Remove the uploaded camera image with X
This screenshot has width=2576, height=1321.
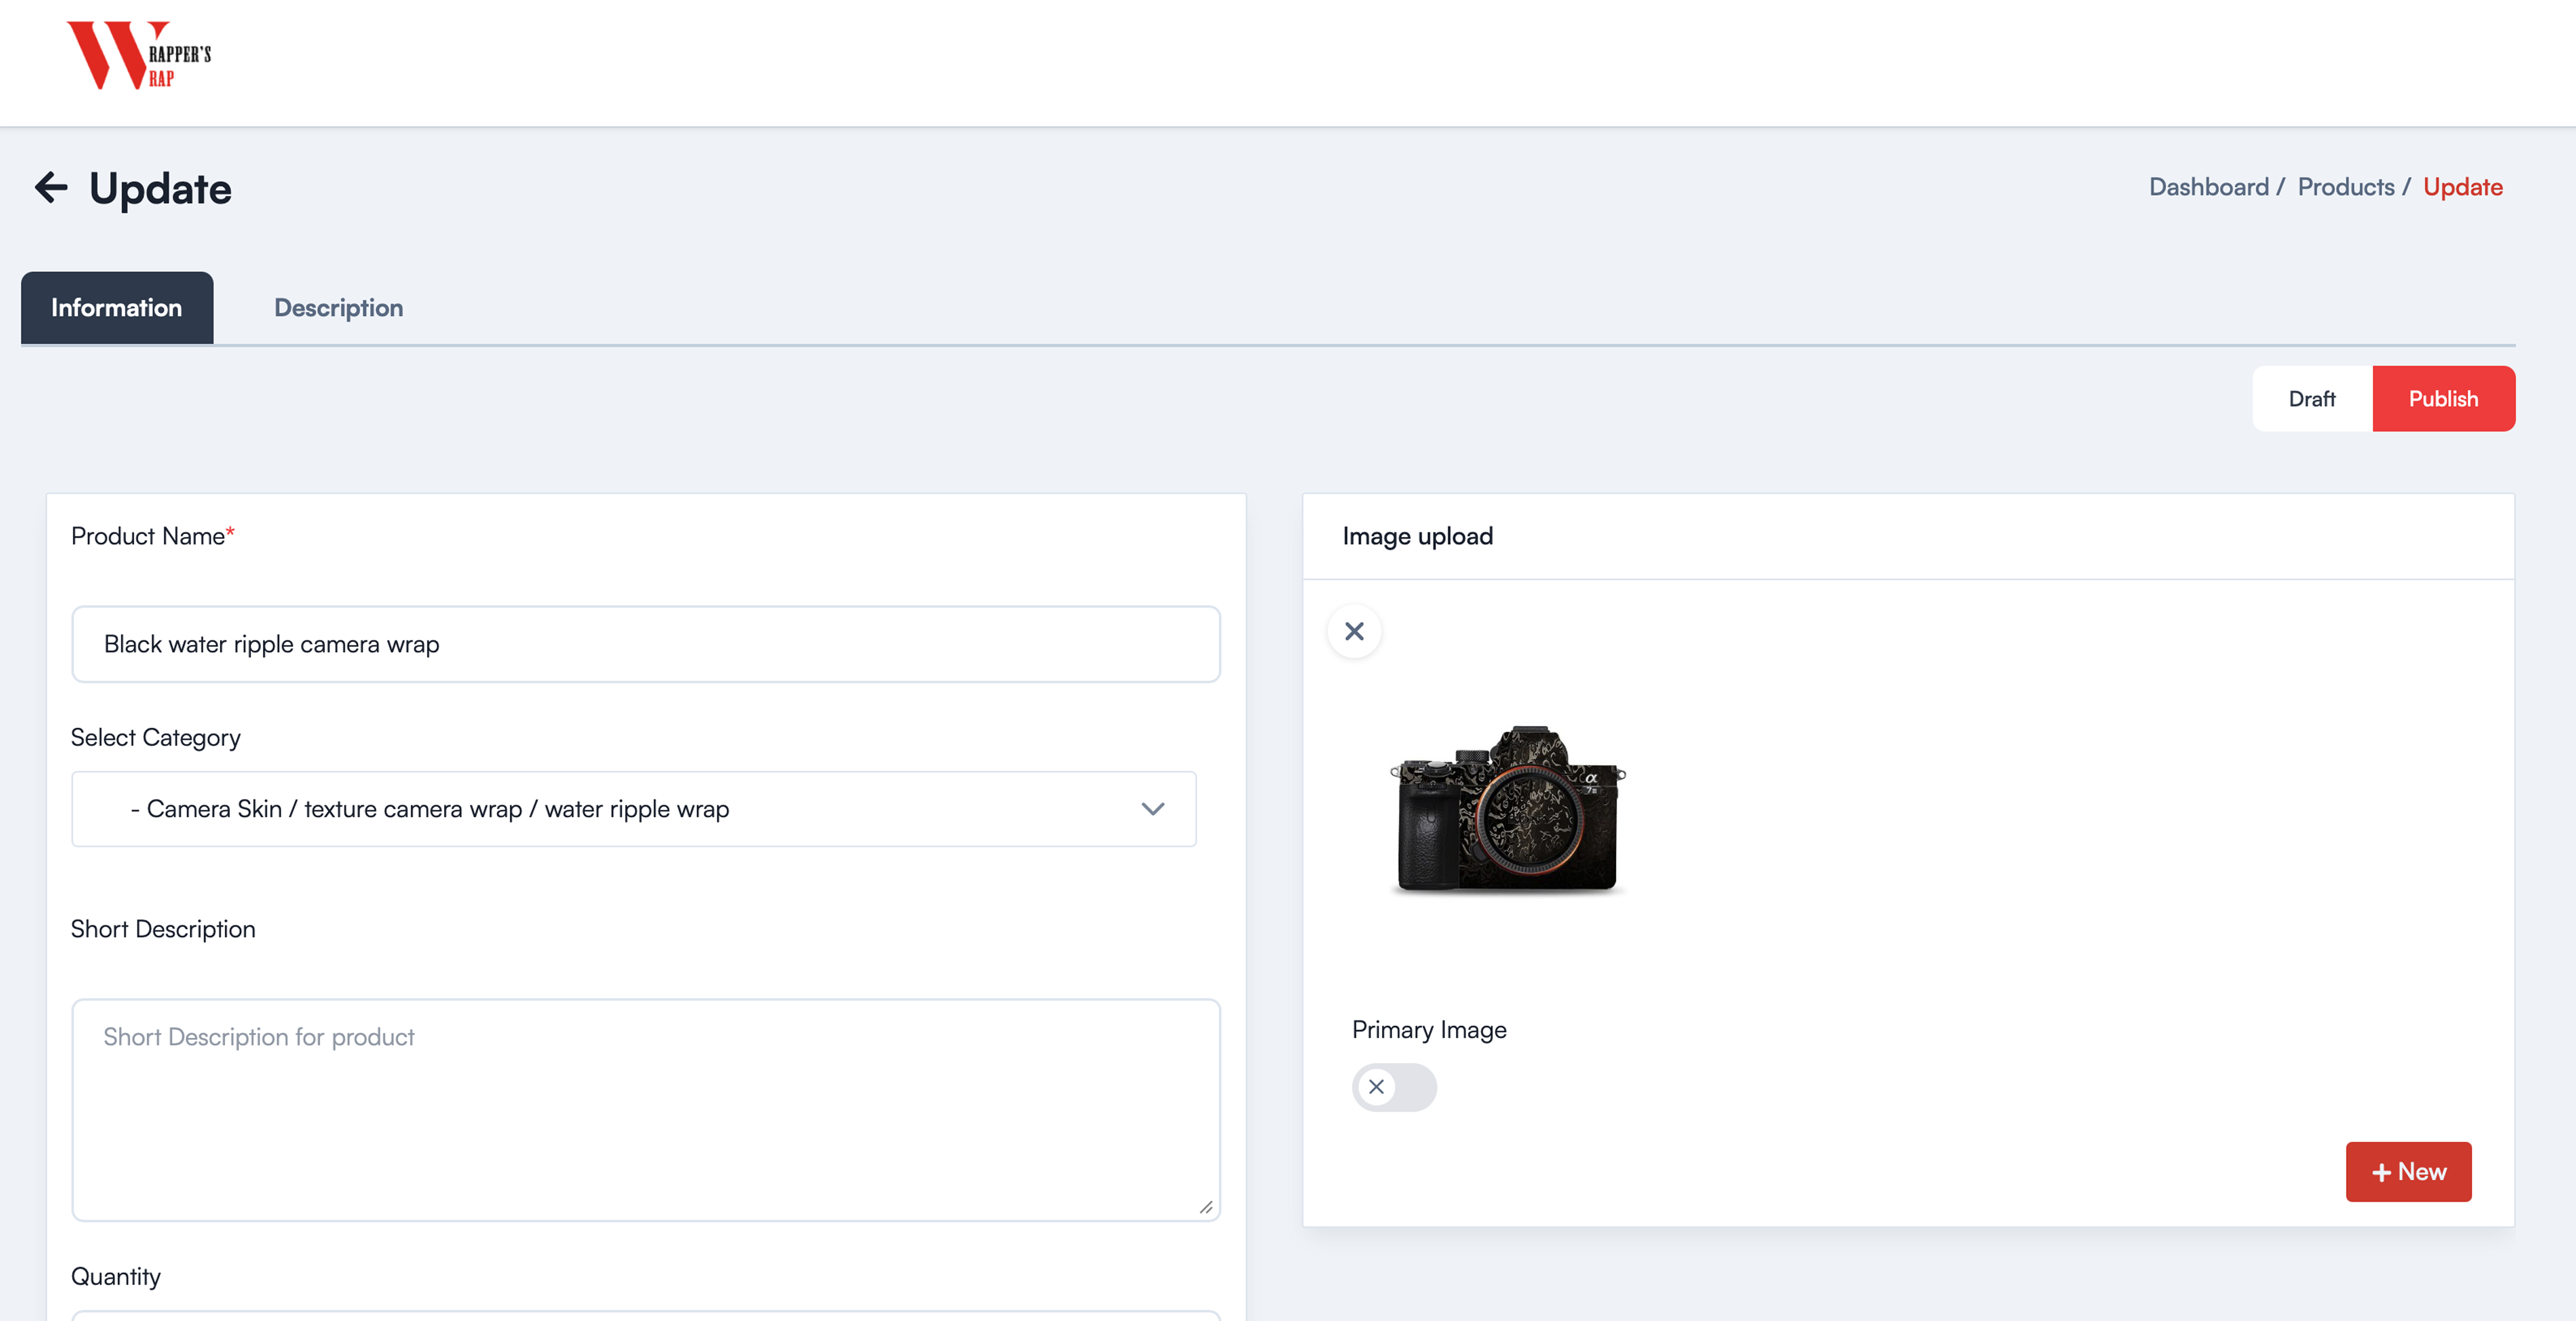(1354, 631)
